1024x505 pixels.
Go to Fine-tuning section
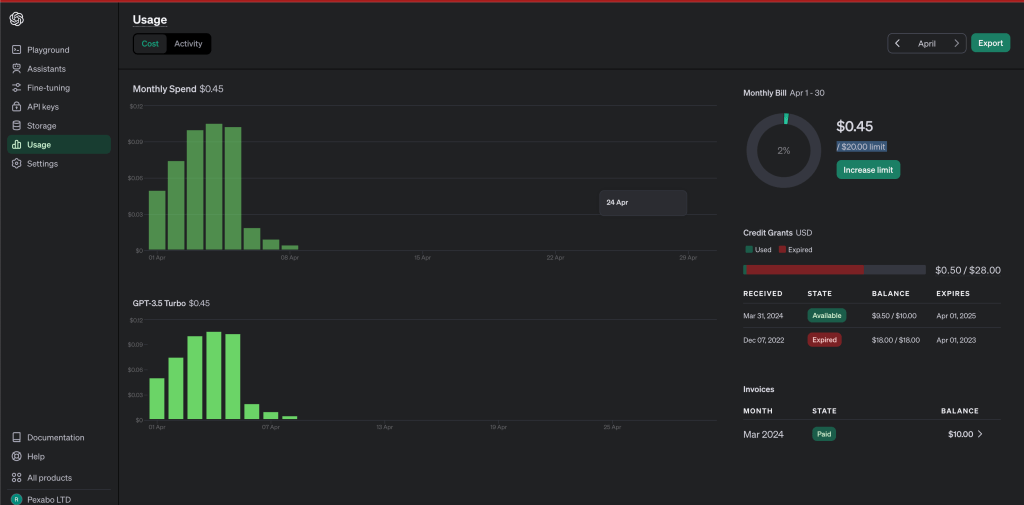coord(59,88)
